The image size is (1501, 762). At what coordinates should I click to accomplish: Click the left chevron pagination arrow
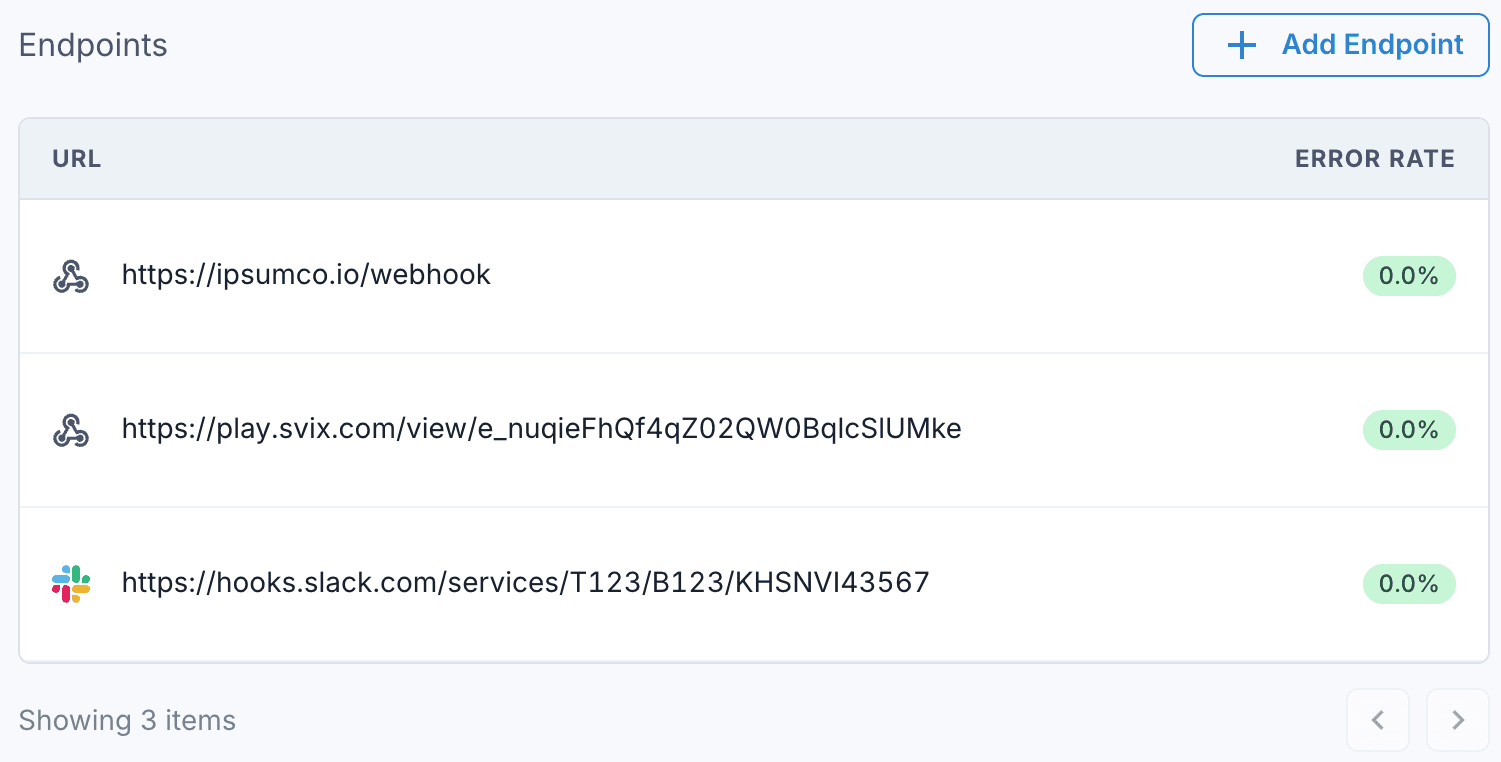tap(1378, 720)
